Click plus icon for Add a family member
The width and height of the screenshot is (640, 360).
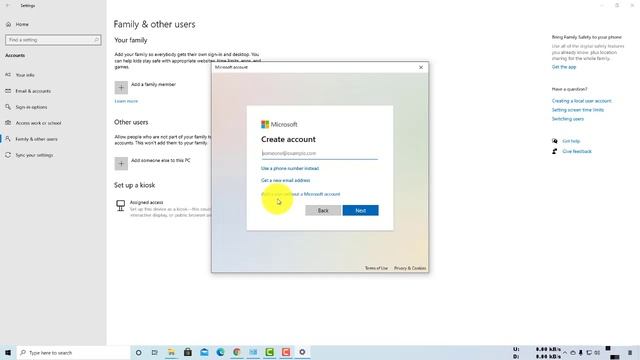click(x=121, y=87)
